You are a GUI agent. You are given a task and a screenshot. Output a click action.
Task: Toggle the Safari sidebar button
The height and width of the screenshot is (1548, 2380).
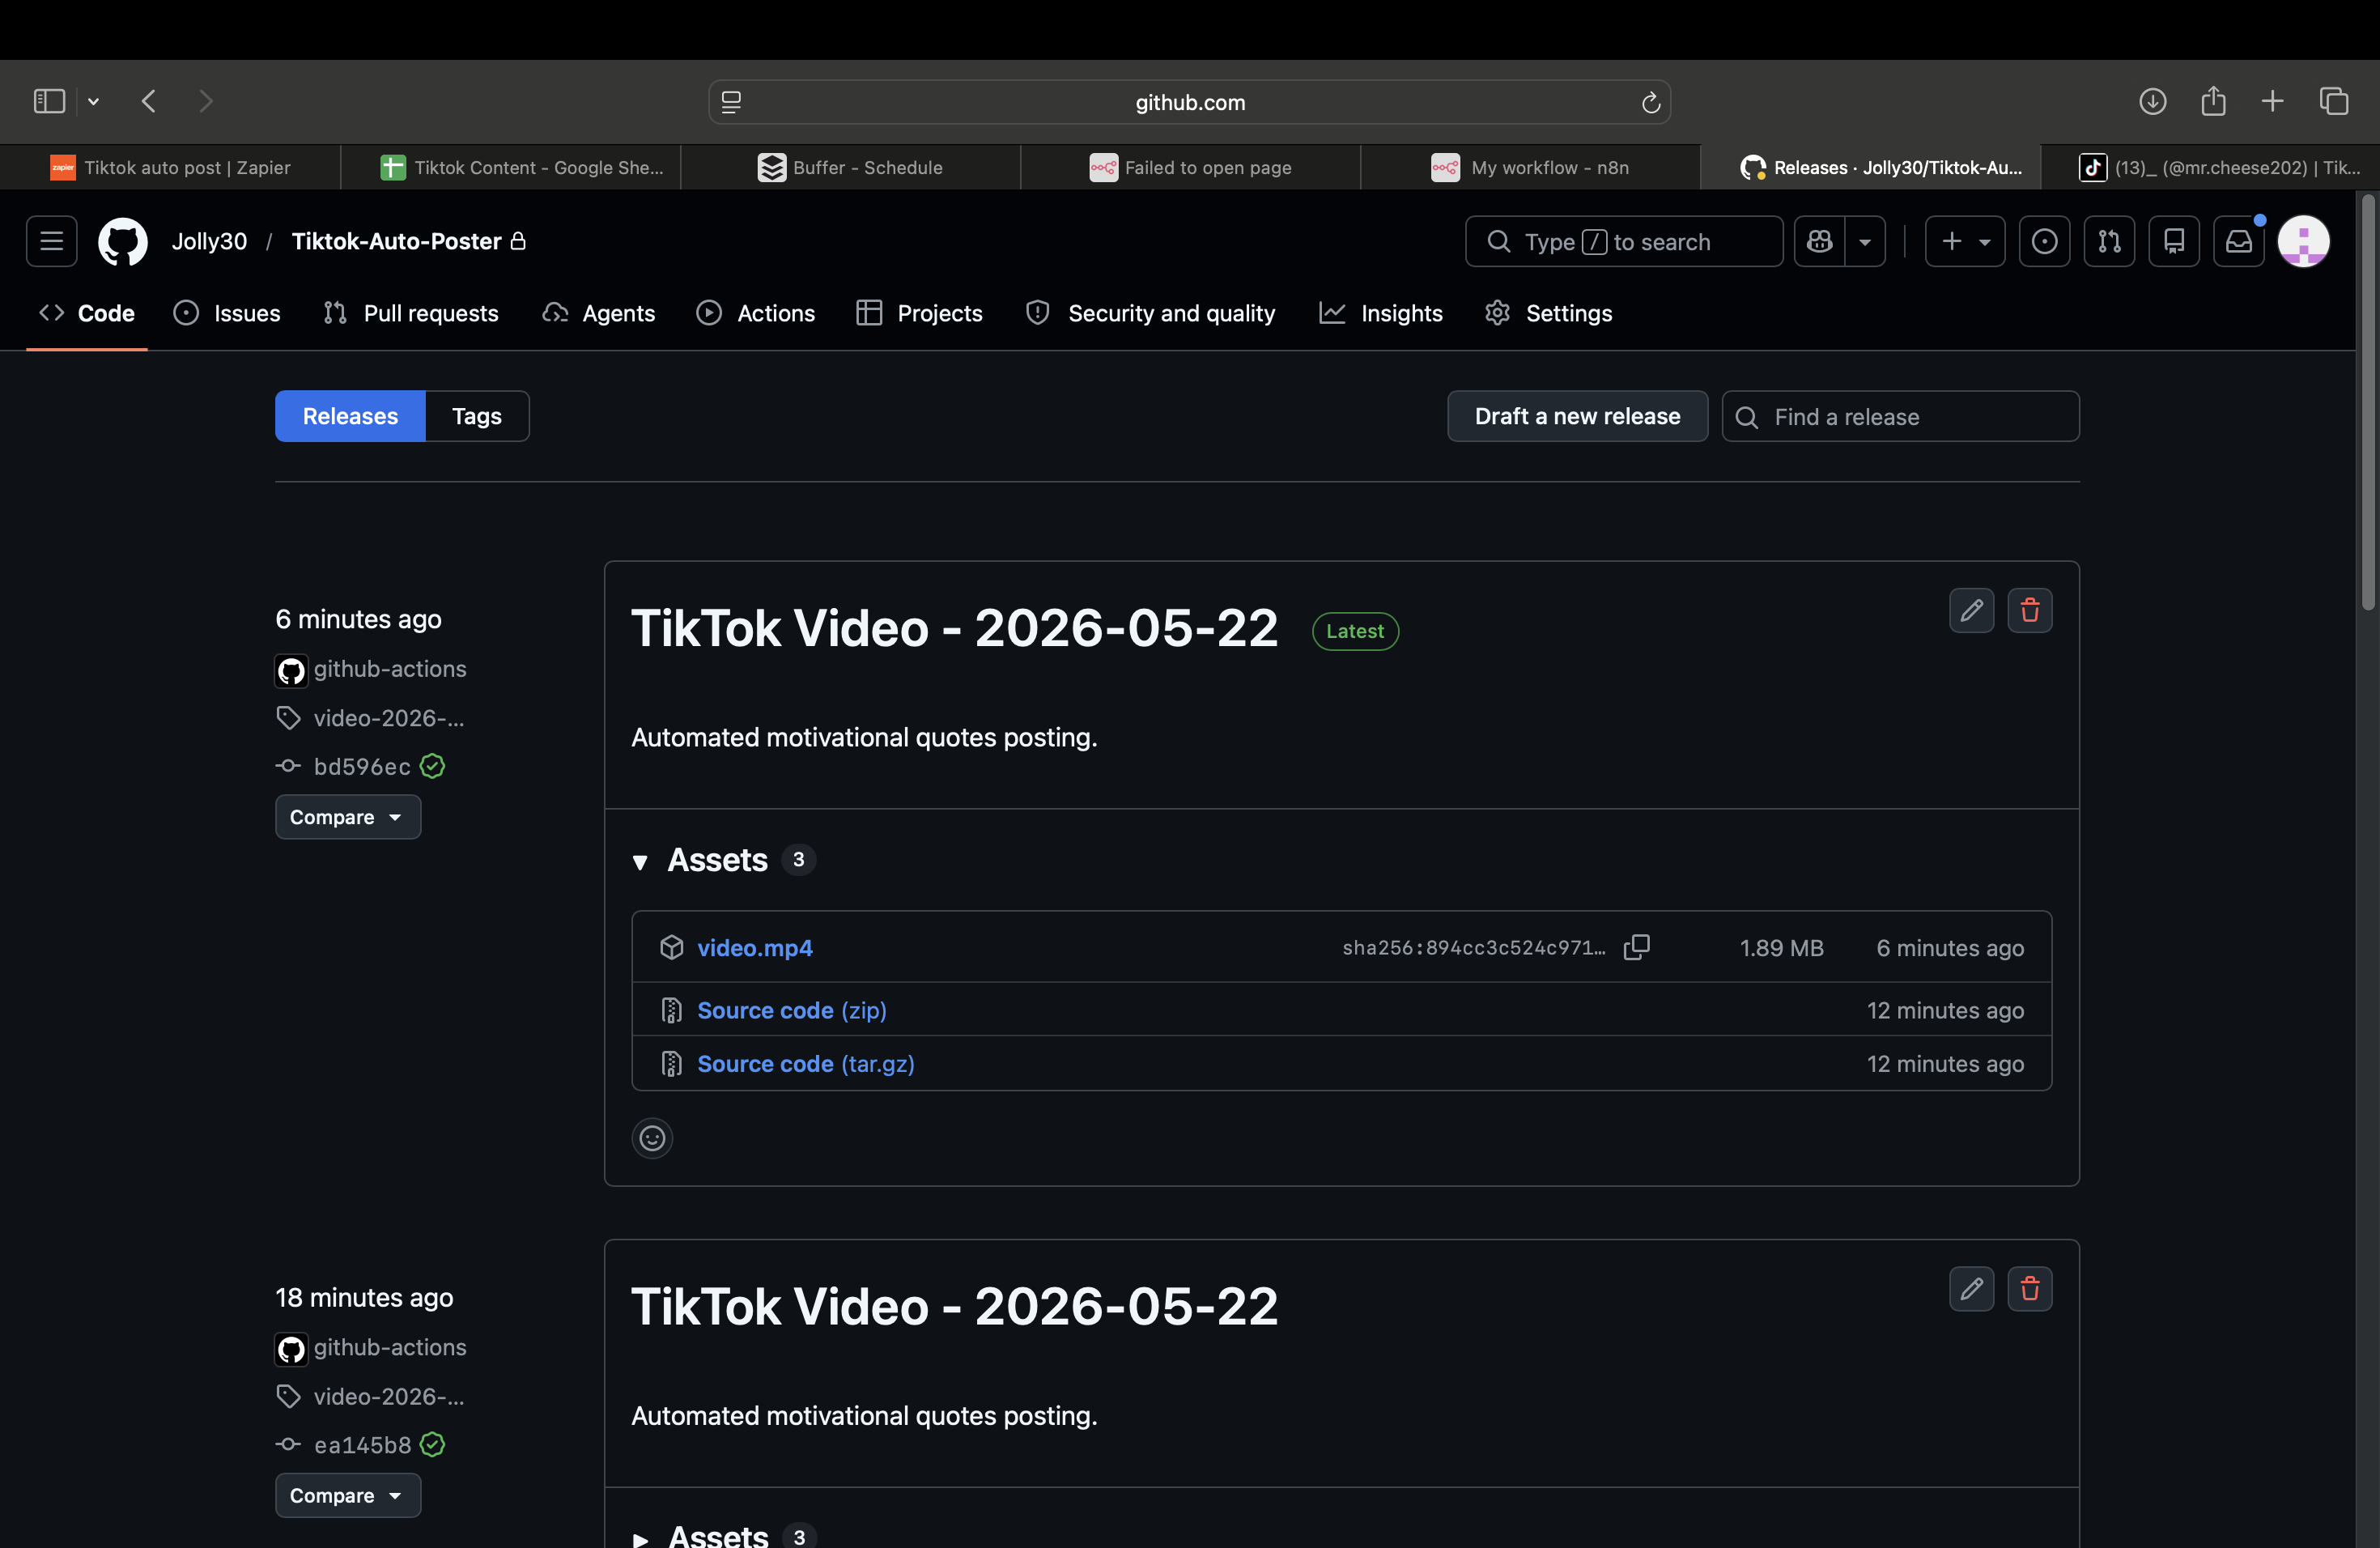tap(49, 101)
